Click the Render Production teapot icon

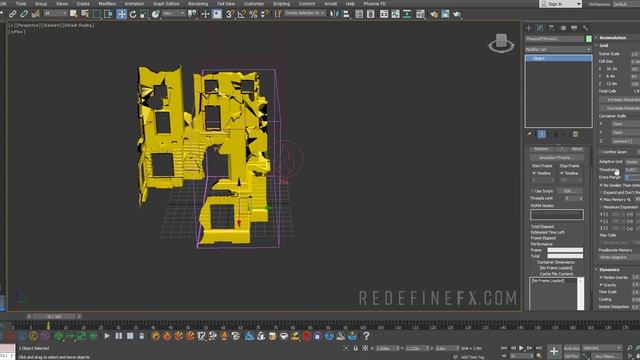coord(456,14)
